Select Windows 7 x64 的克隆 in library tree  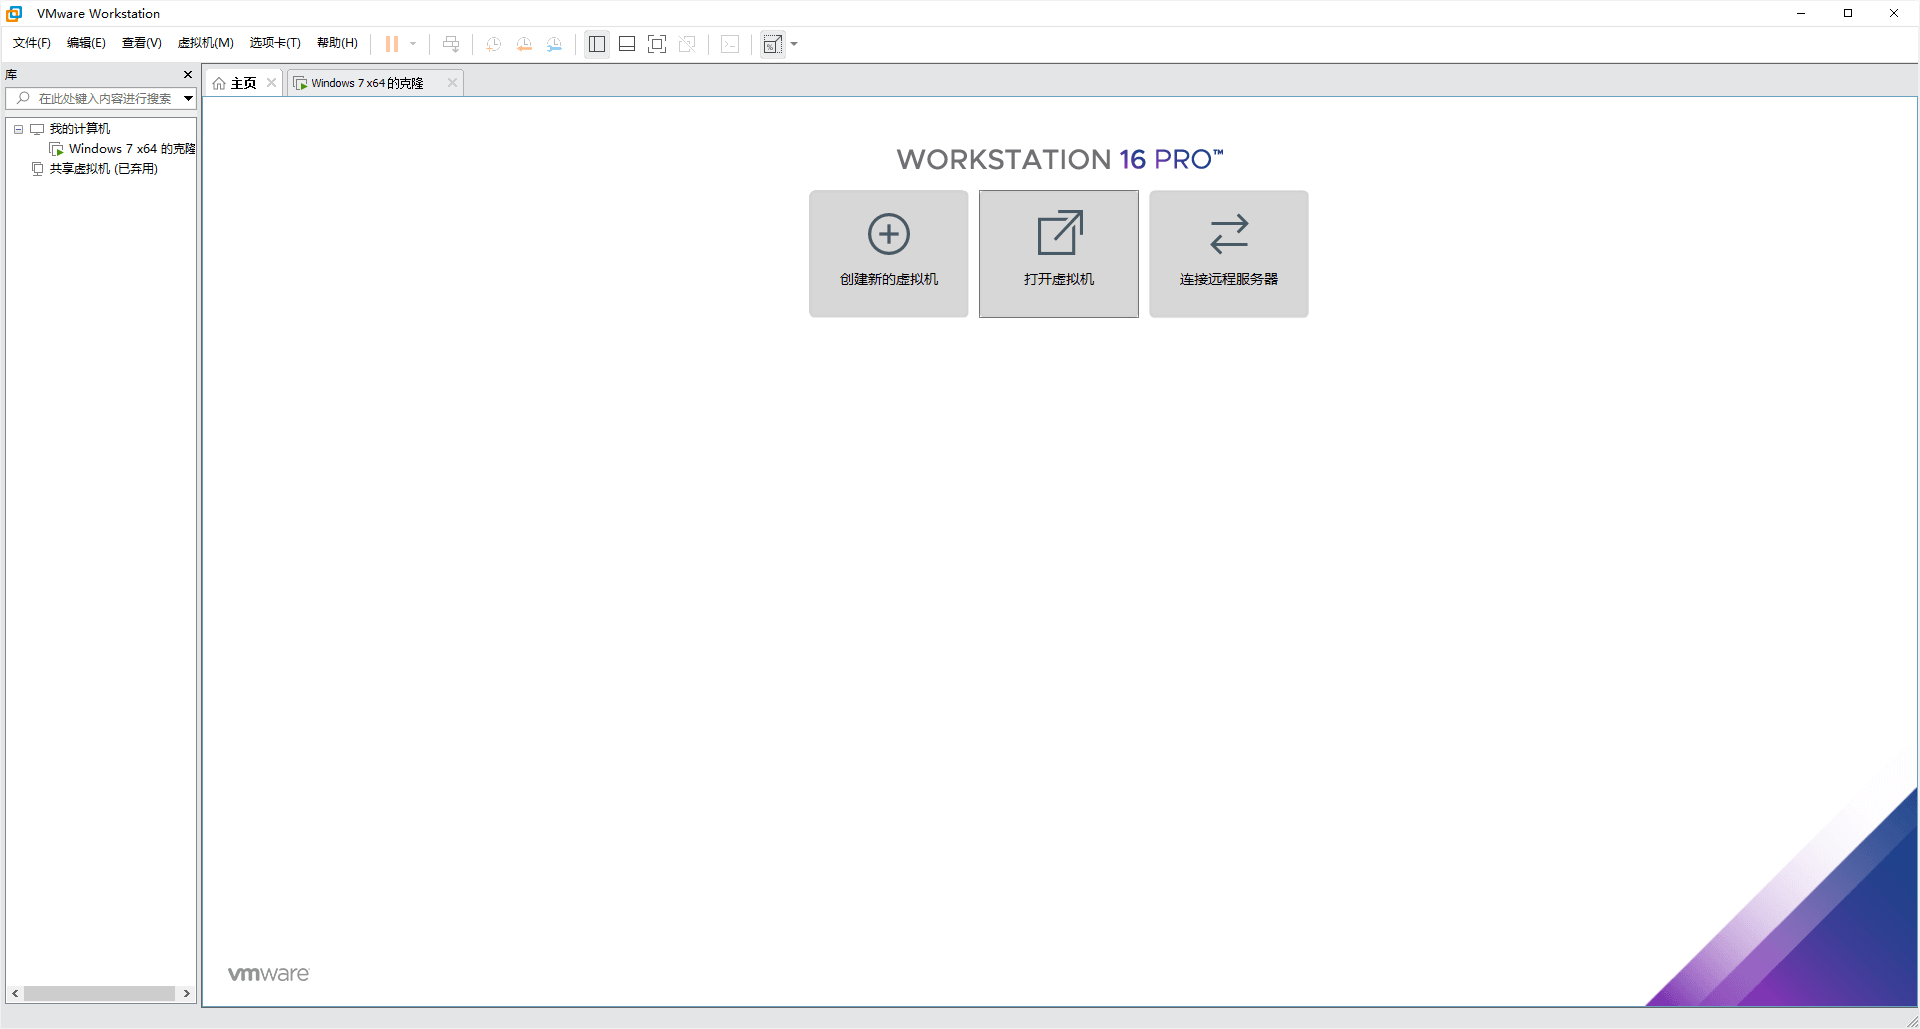(132, 149)
